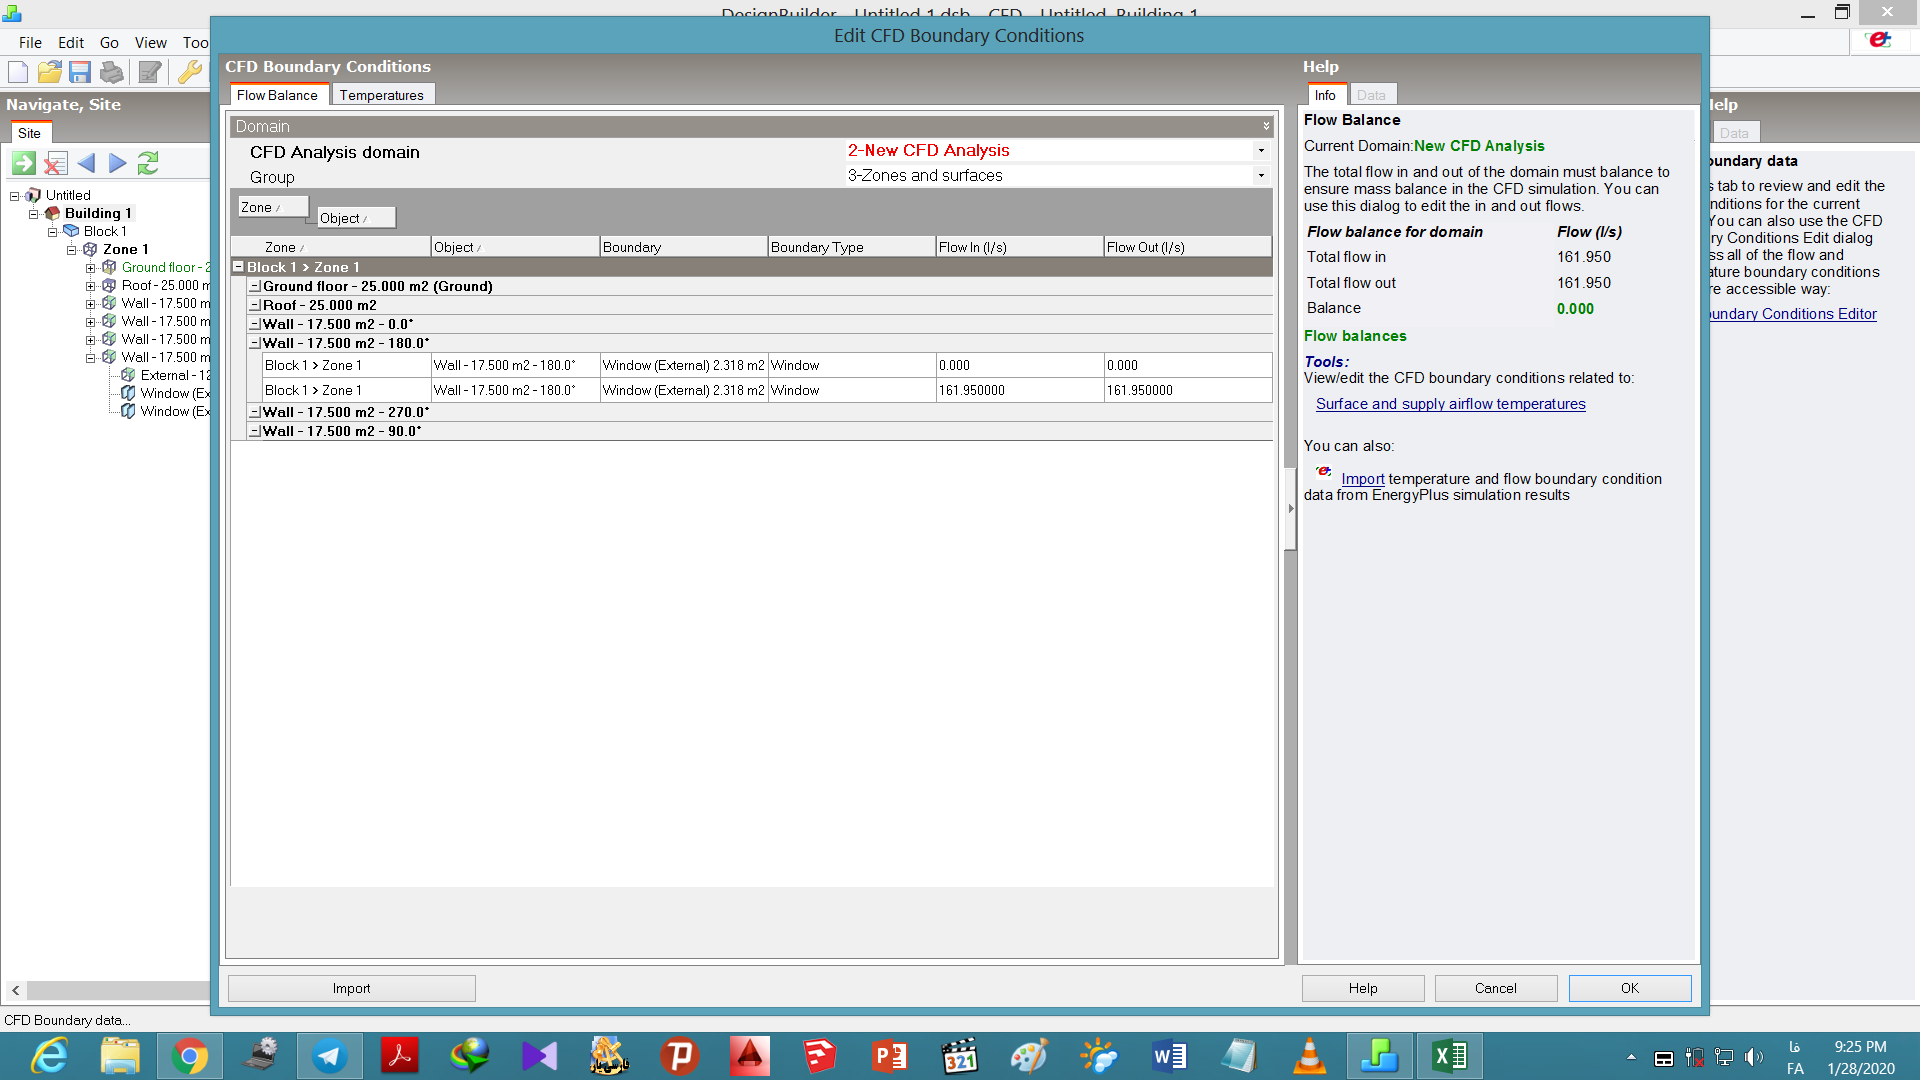Screen dimensions: 1920x1080
Task: Open the DesignBuilder taskbar icon
Action: pos(1379,1056)
